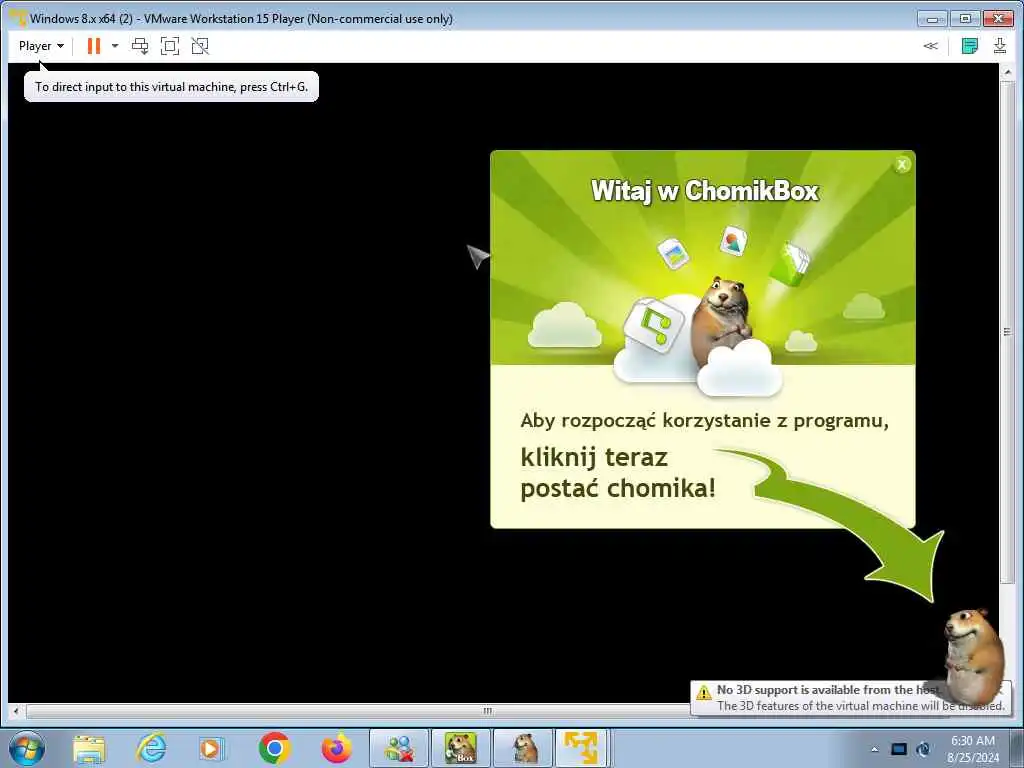Click the music note file icon in popup
Image resolution: width=1024 pixels, height=768 pixels.
coord(653,325)
